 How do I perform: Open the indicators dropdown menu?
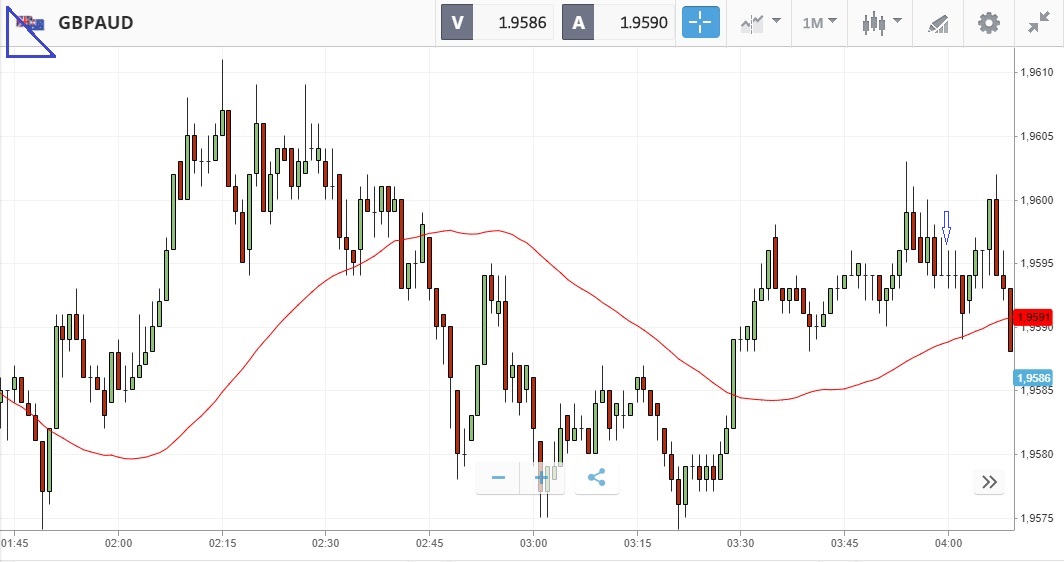[761, 22]
